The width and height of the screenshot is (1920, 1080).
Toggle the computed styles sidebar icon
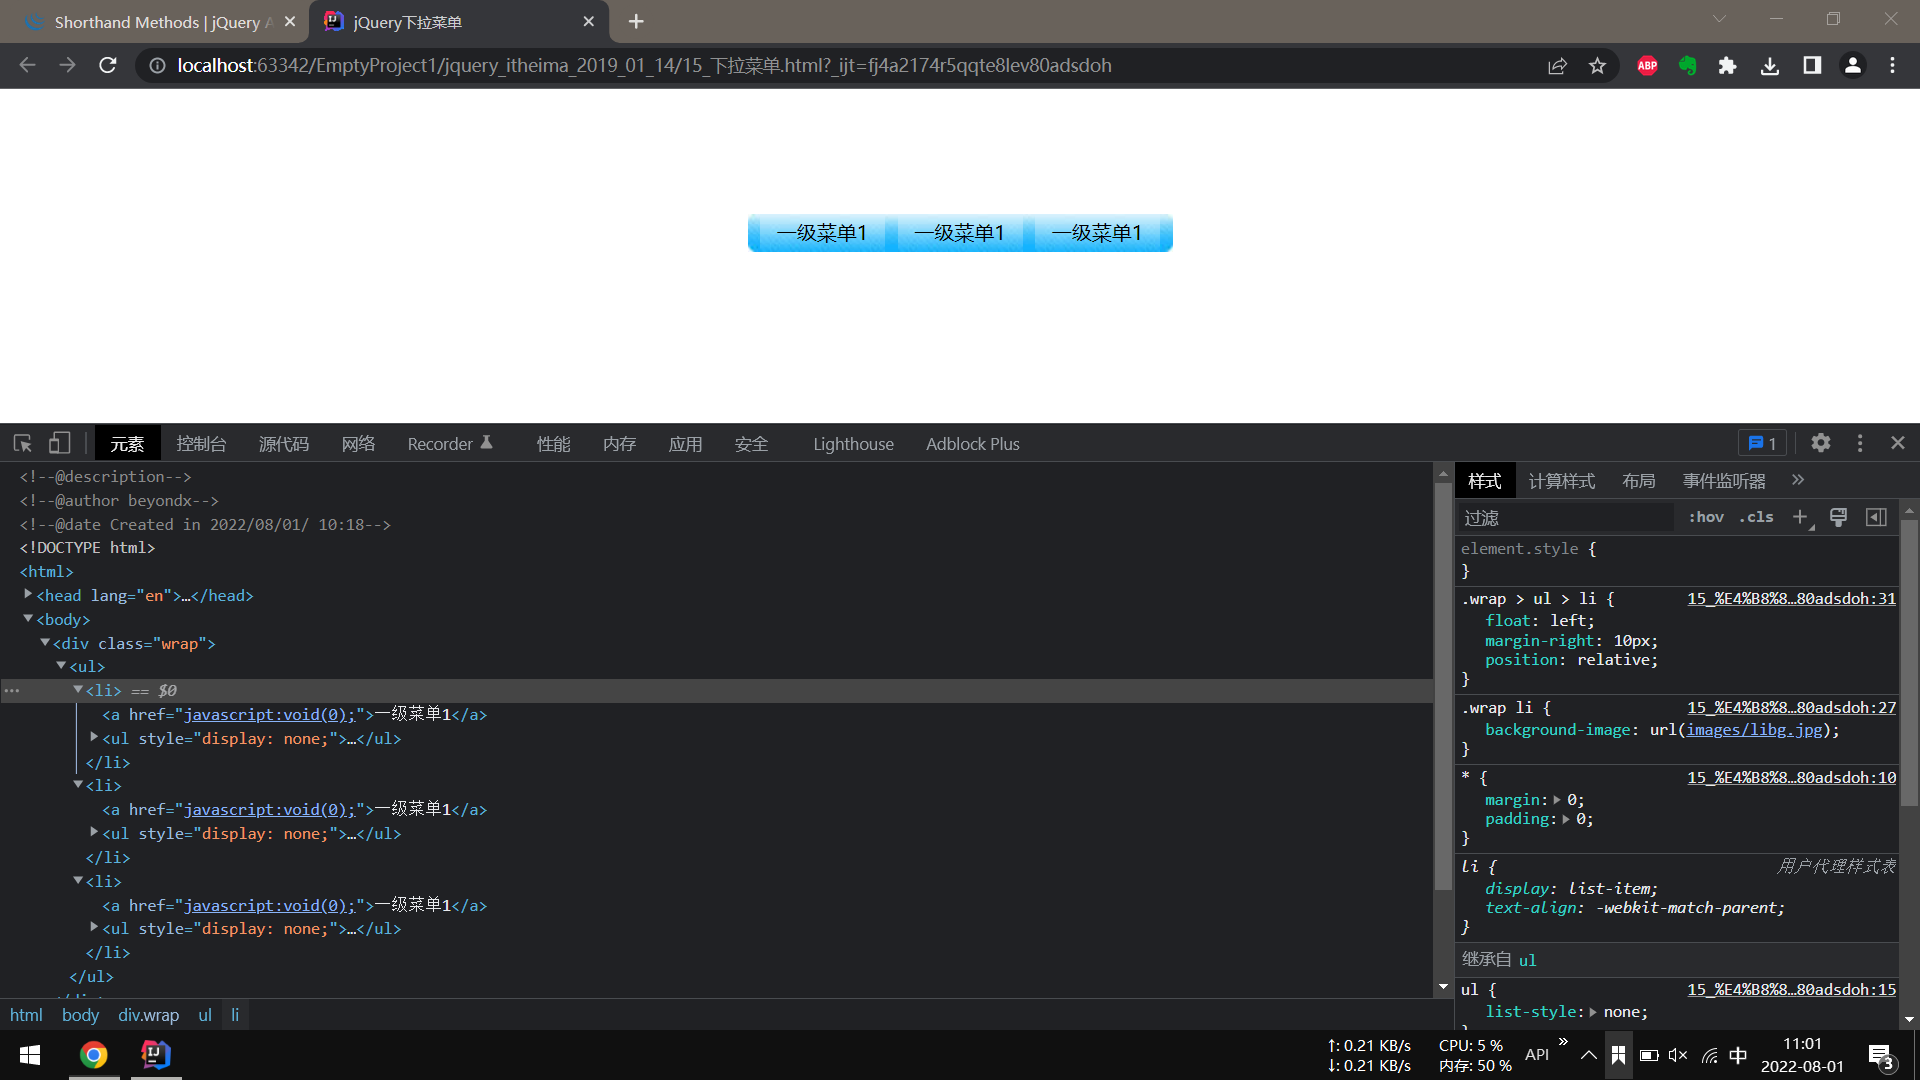point(1876,517)
